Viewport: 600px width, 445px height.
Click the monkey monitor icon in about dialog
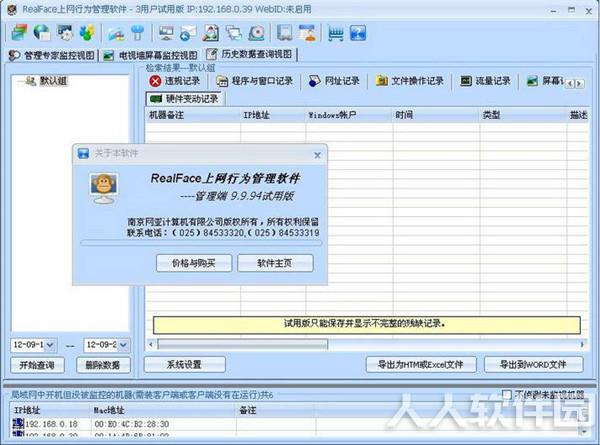point(104,188)
